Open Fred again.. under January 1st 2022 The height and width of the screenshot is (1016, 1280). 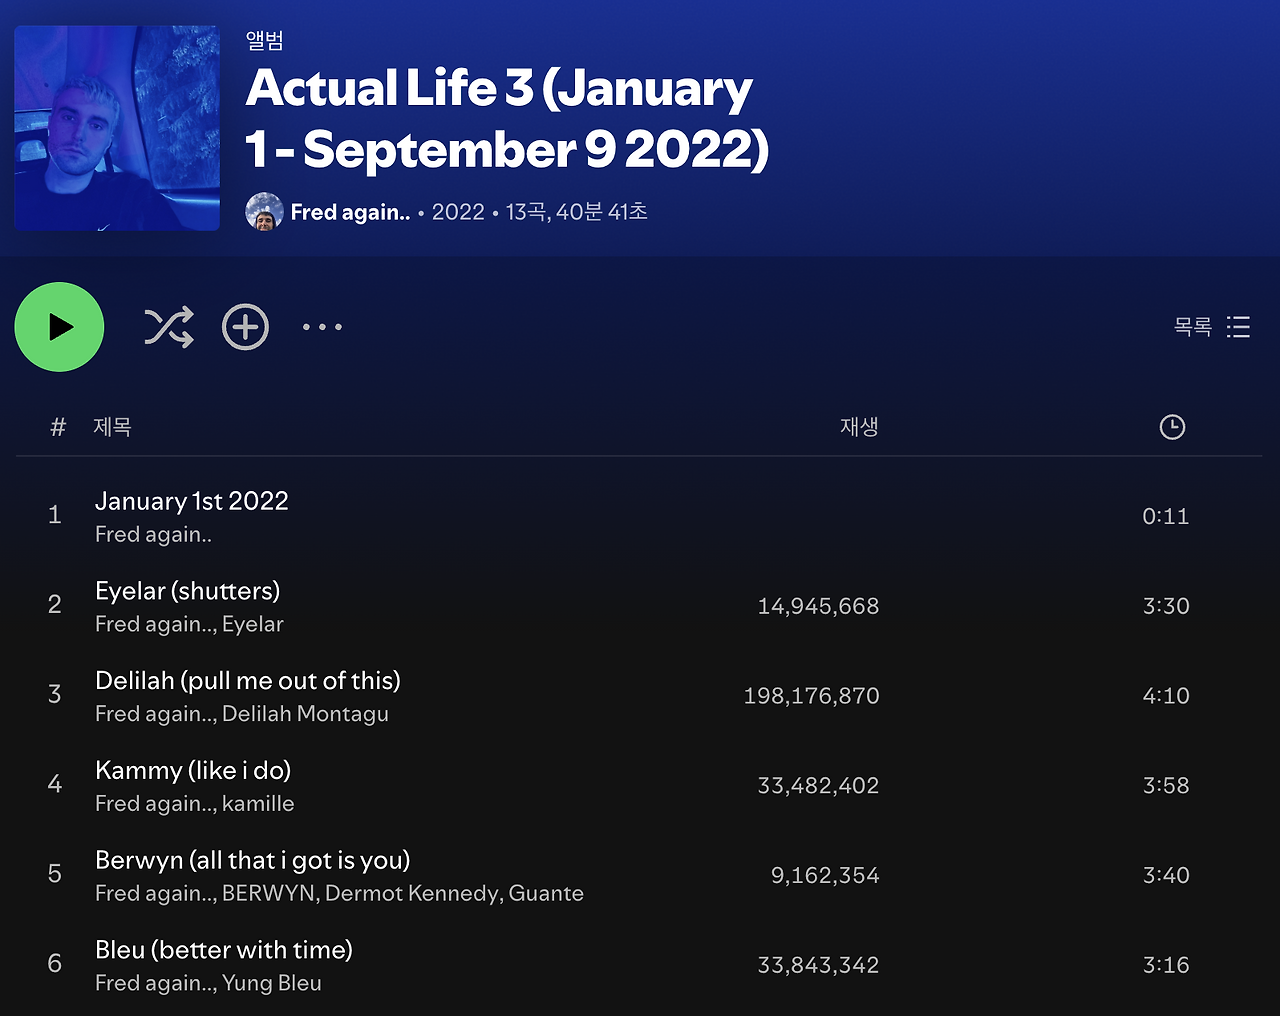153,535
